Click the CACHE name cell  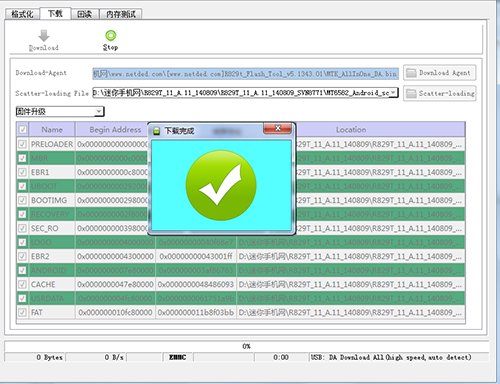point(52,284)
